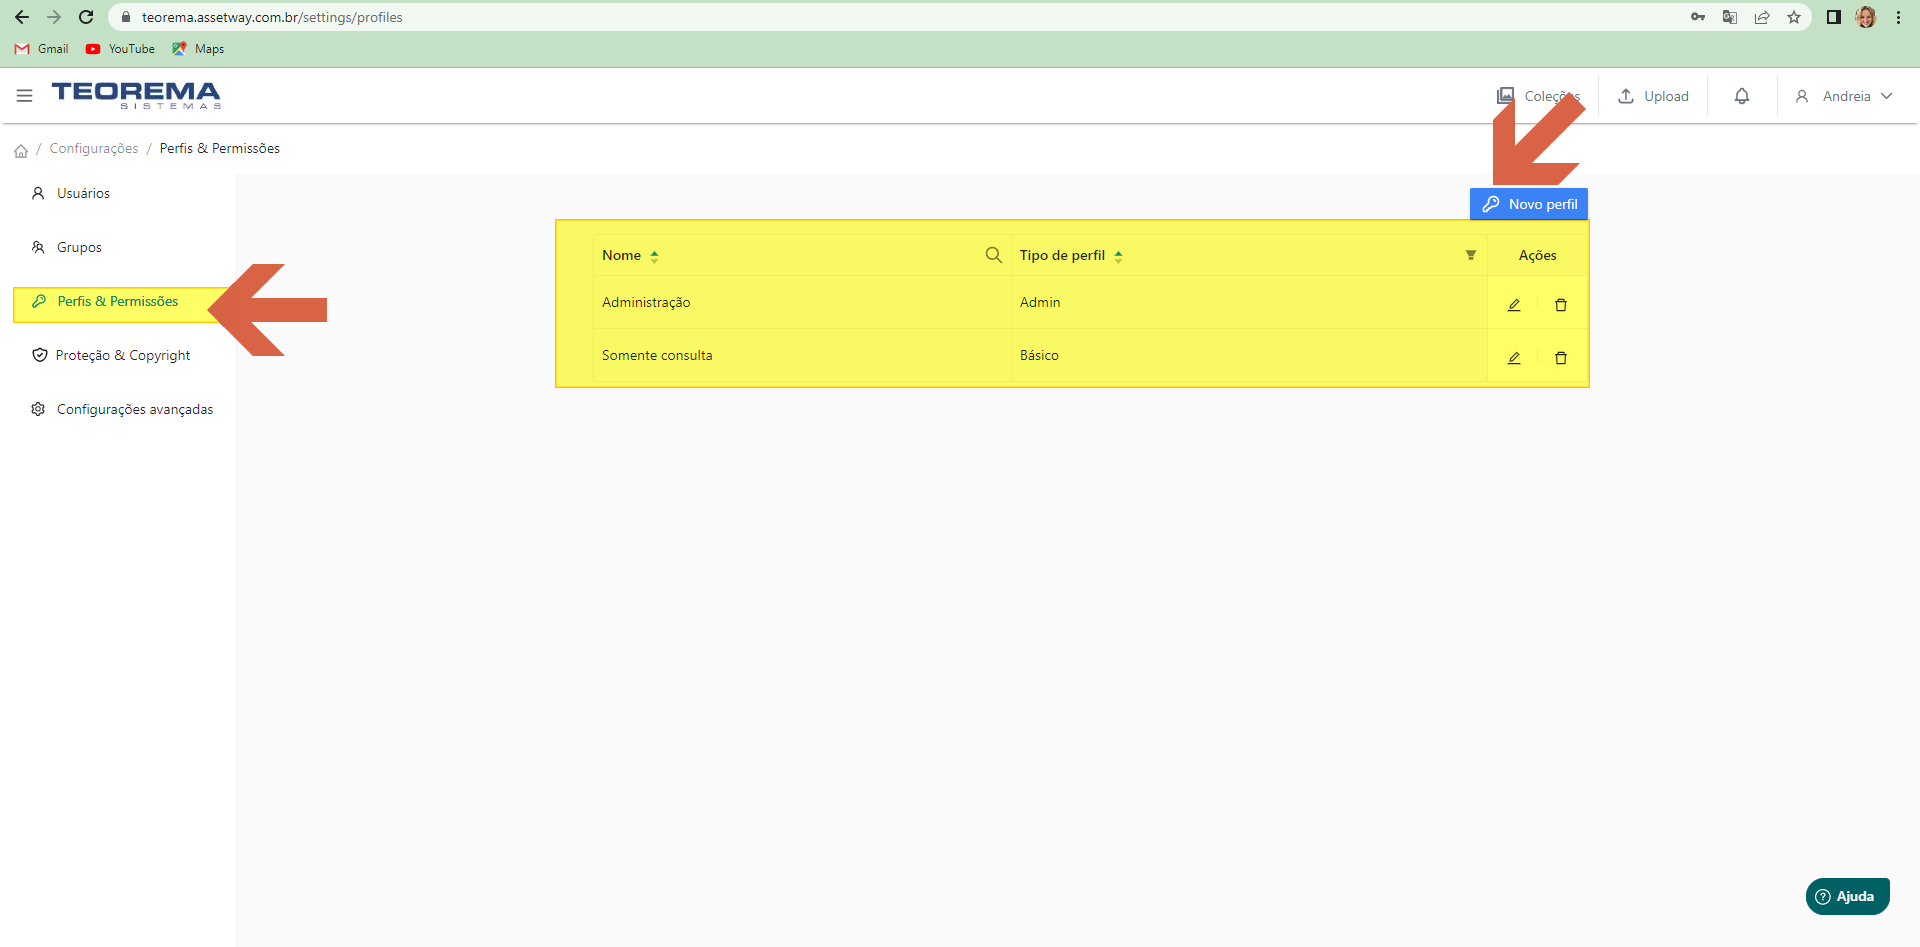
Task: Open the Maps bookmark
Action: 198,49
